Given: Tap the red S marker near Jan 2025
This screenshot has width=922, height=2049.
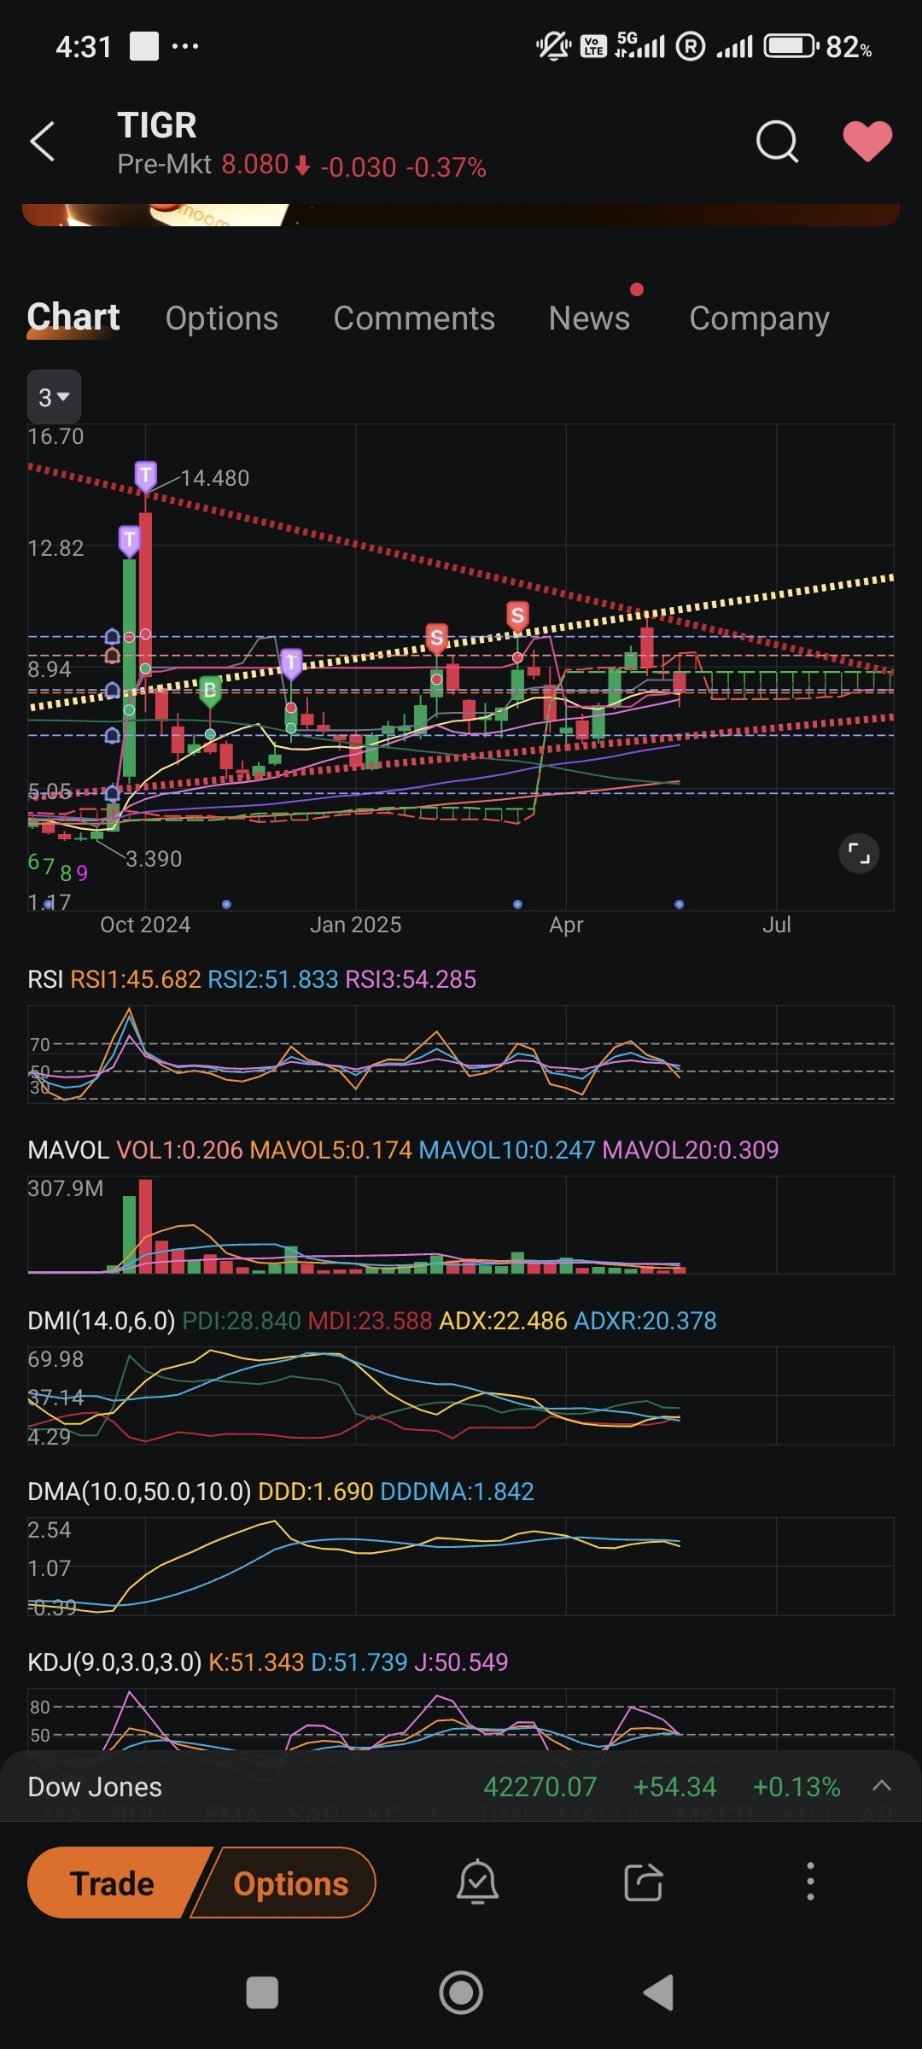Looking at the screenshot, I should pyautogui.click(x=436, y=637).
